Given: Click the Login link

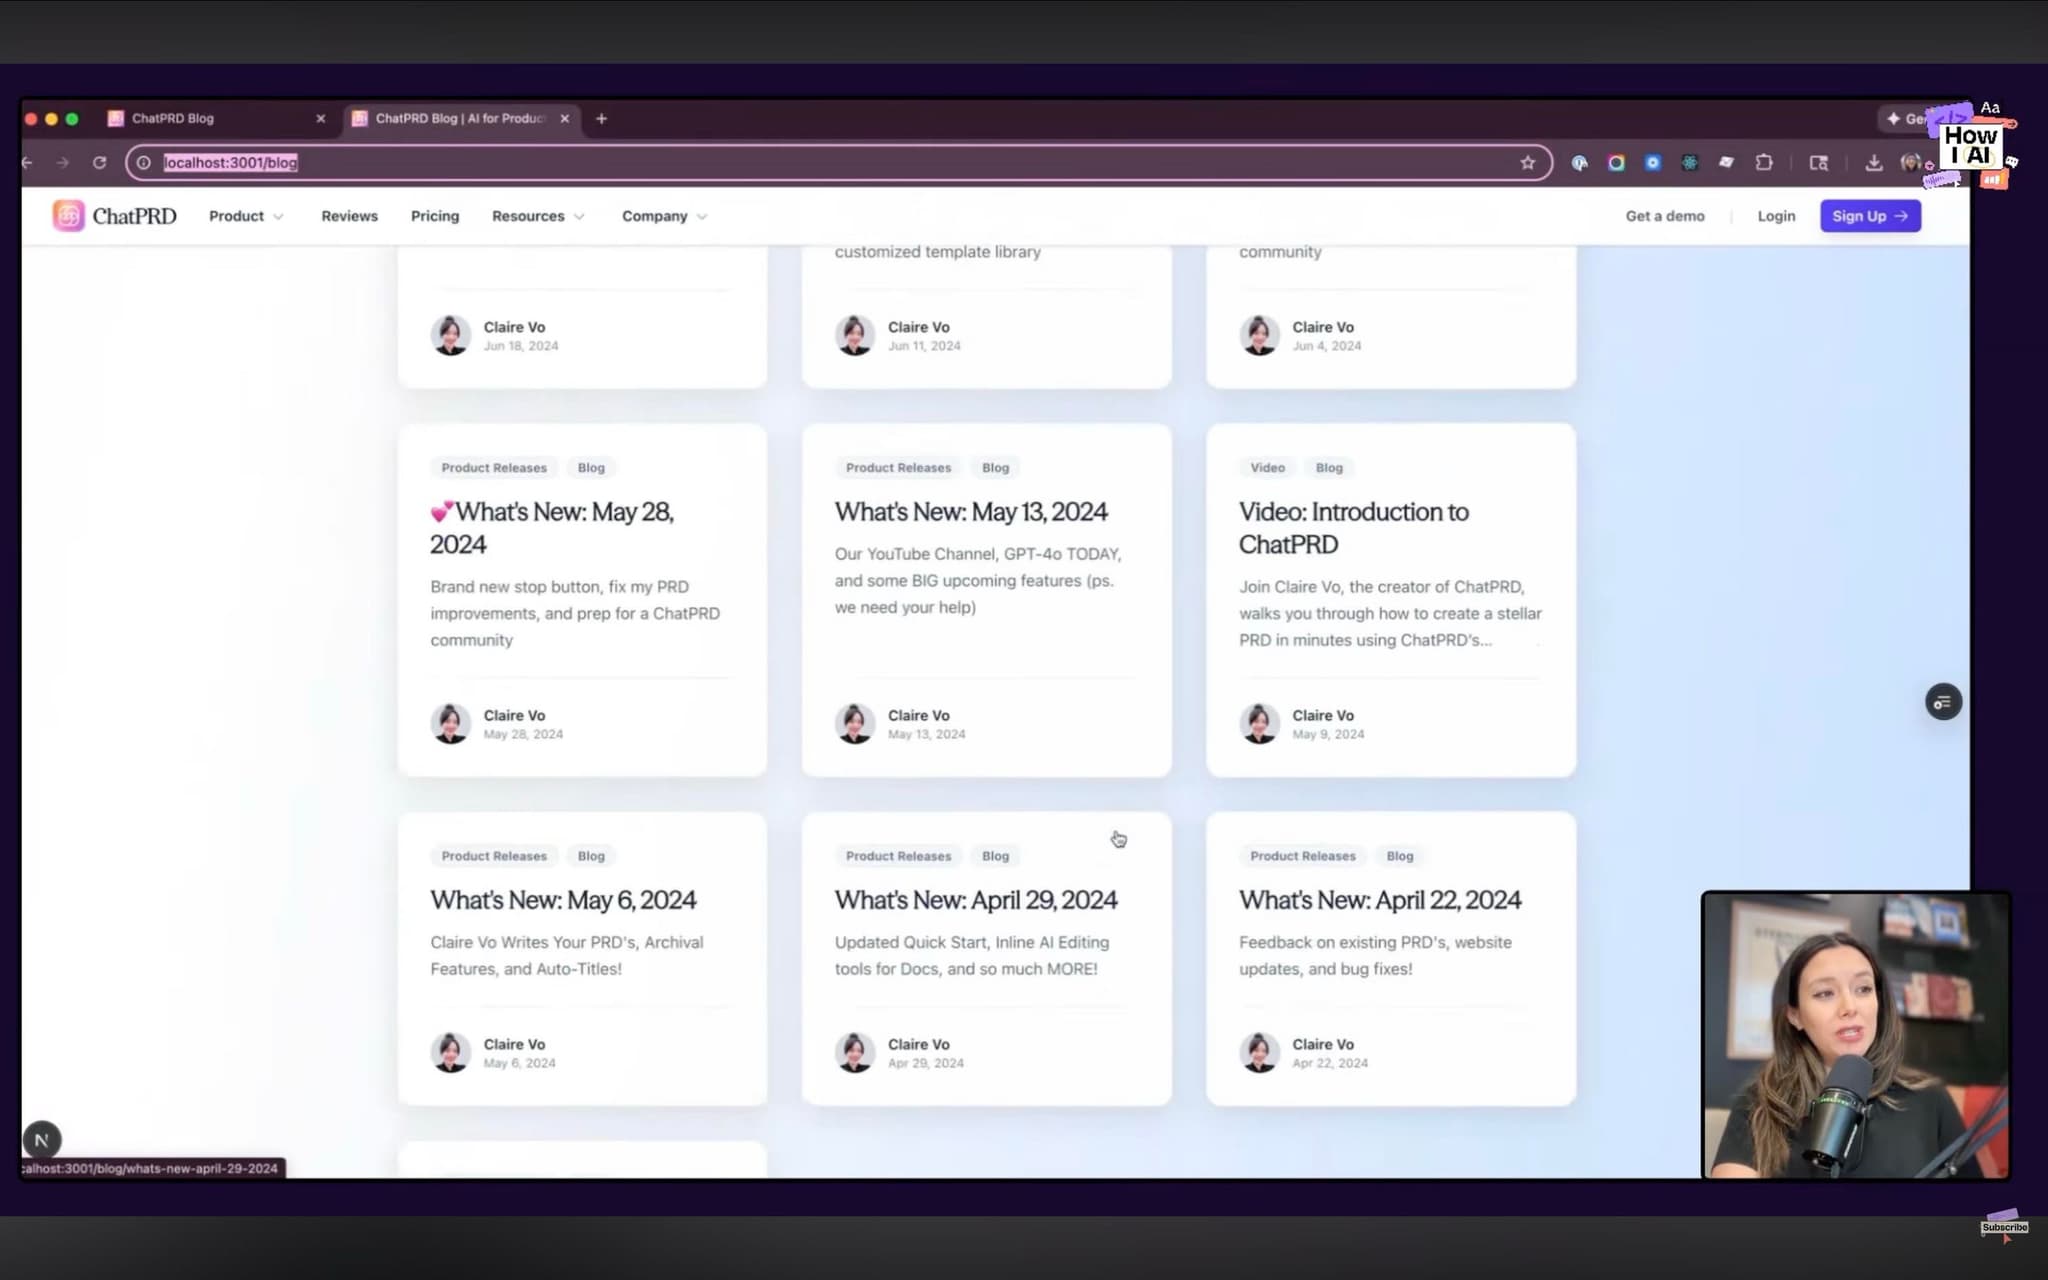Looking at the screenshot, I should (1776, 216).
